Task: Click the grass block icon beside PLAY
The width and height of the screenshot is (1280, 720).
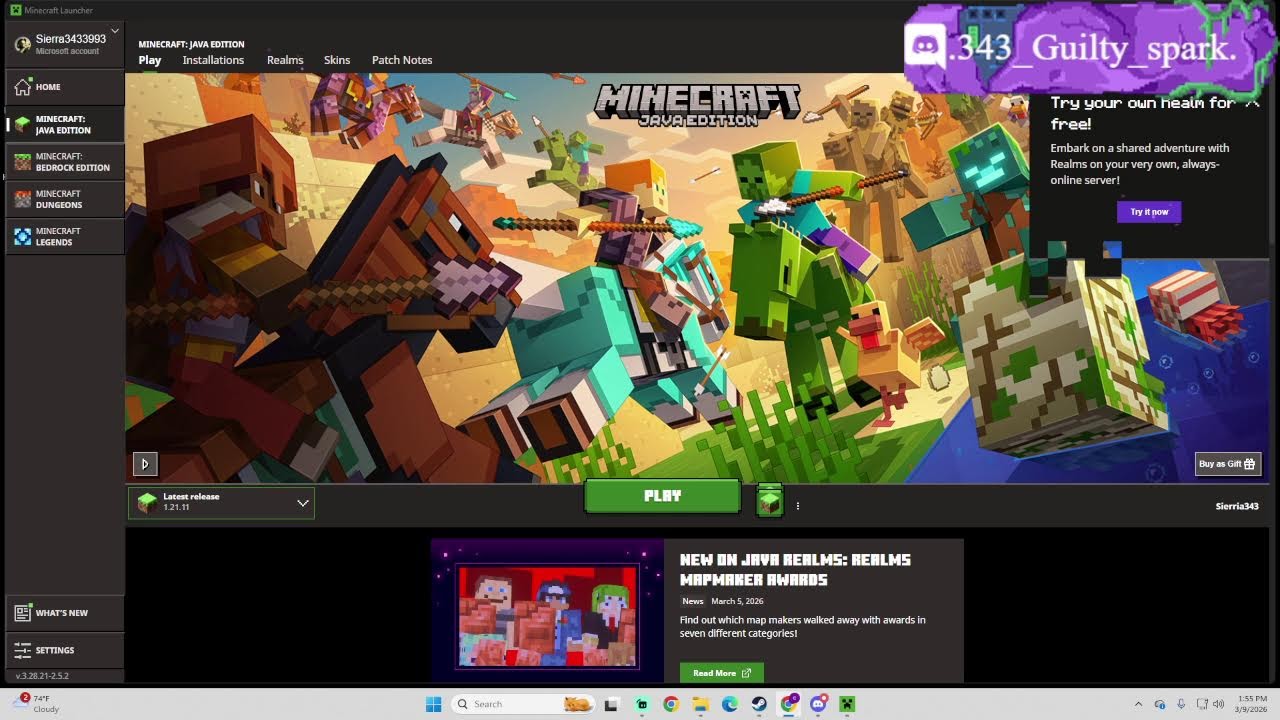Action: (x=769, y=500)
